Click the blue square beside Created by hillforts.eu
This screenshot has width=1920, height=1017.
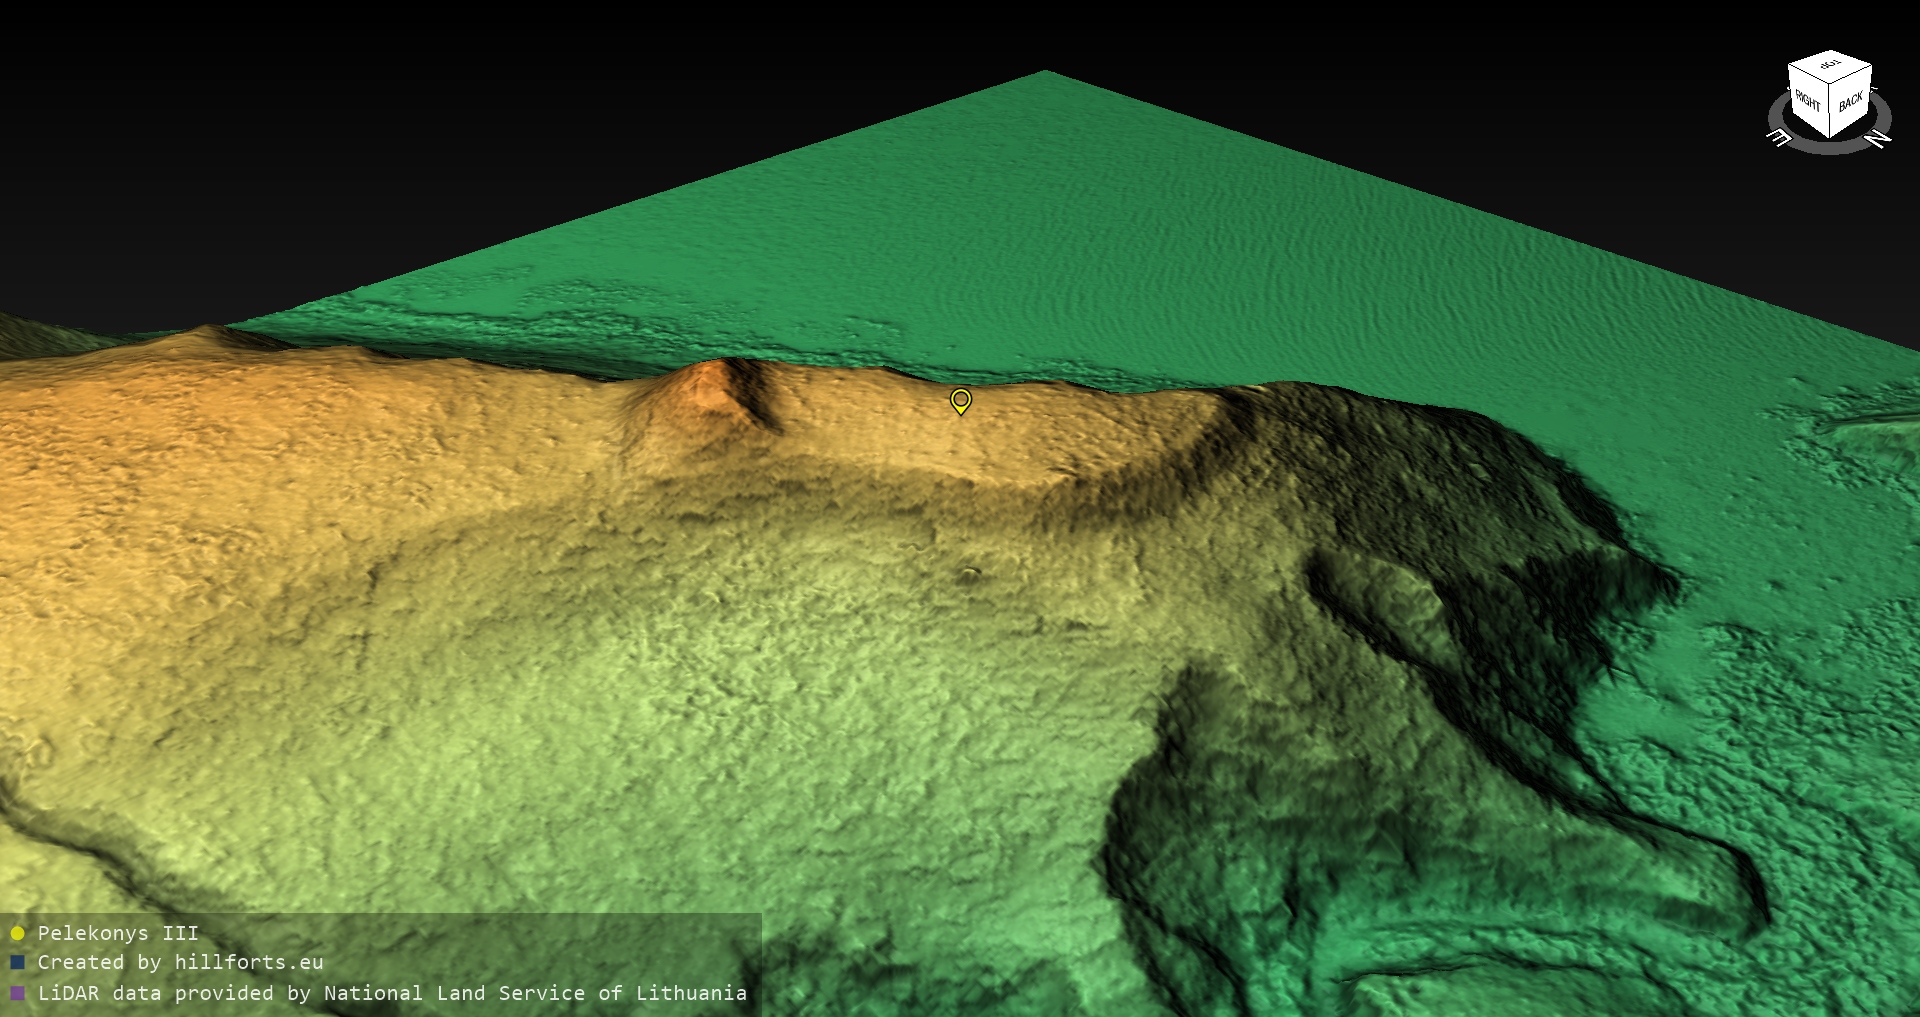pos(17,963)
